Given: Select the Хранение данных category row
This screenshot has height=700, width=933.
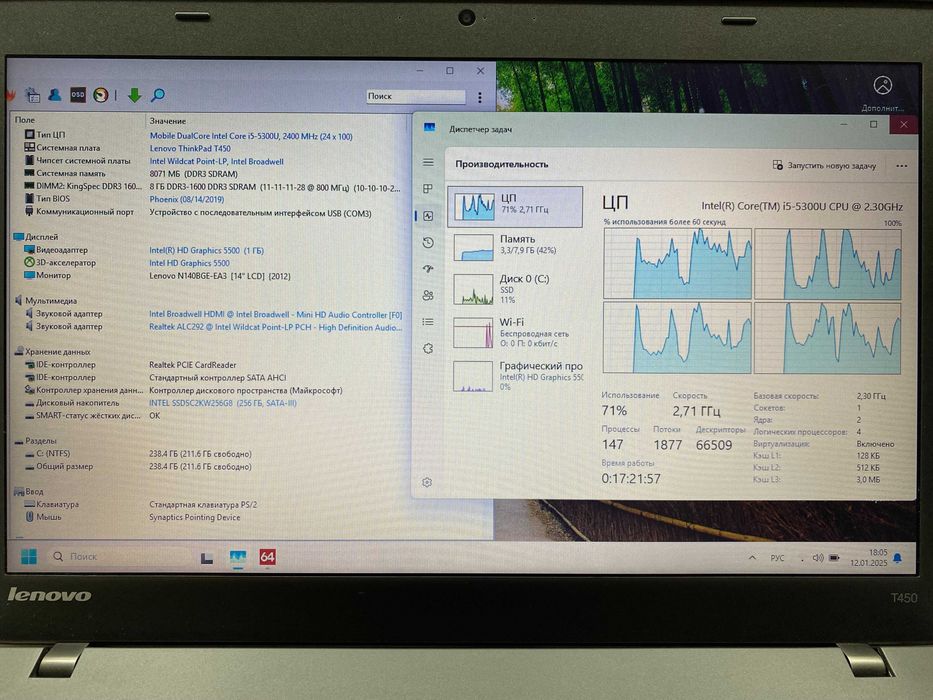Looking at the screenshot, I should point(52,352).
